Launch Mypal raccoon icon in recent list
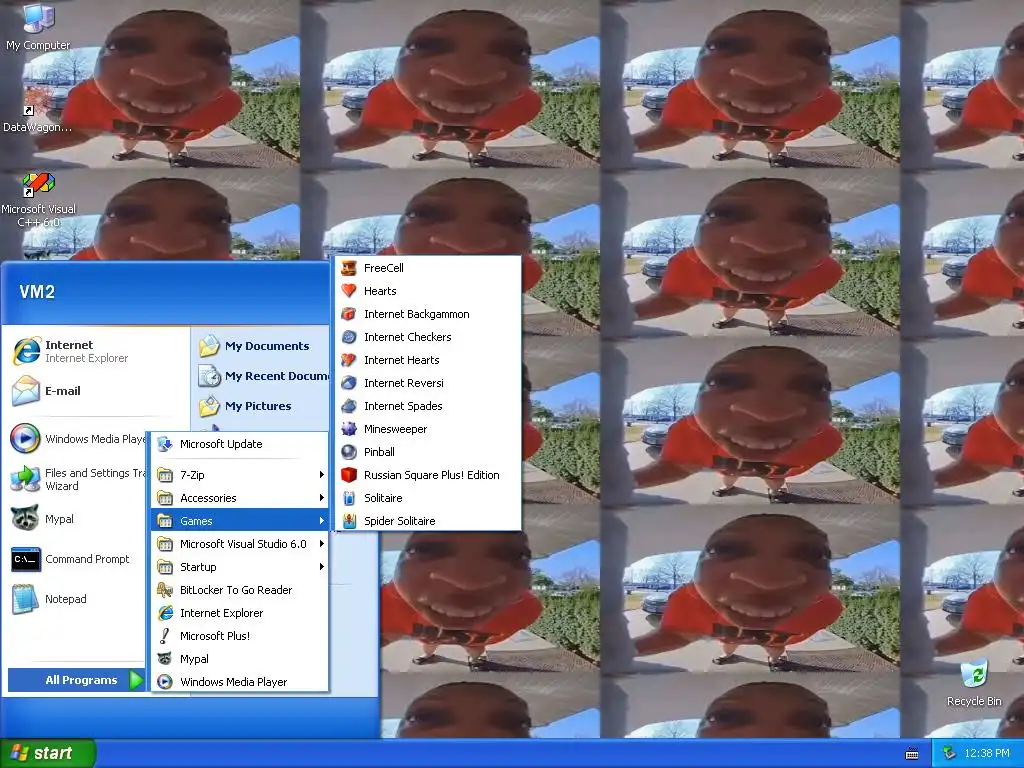Screen dimensions: 1024x768 (25, 519)
